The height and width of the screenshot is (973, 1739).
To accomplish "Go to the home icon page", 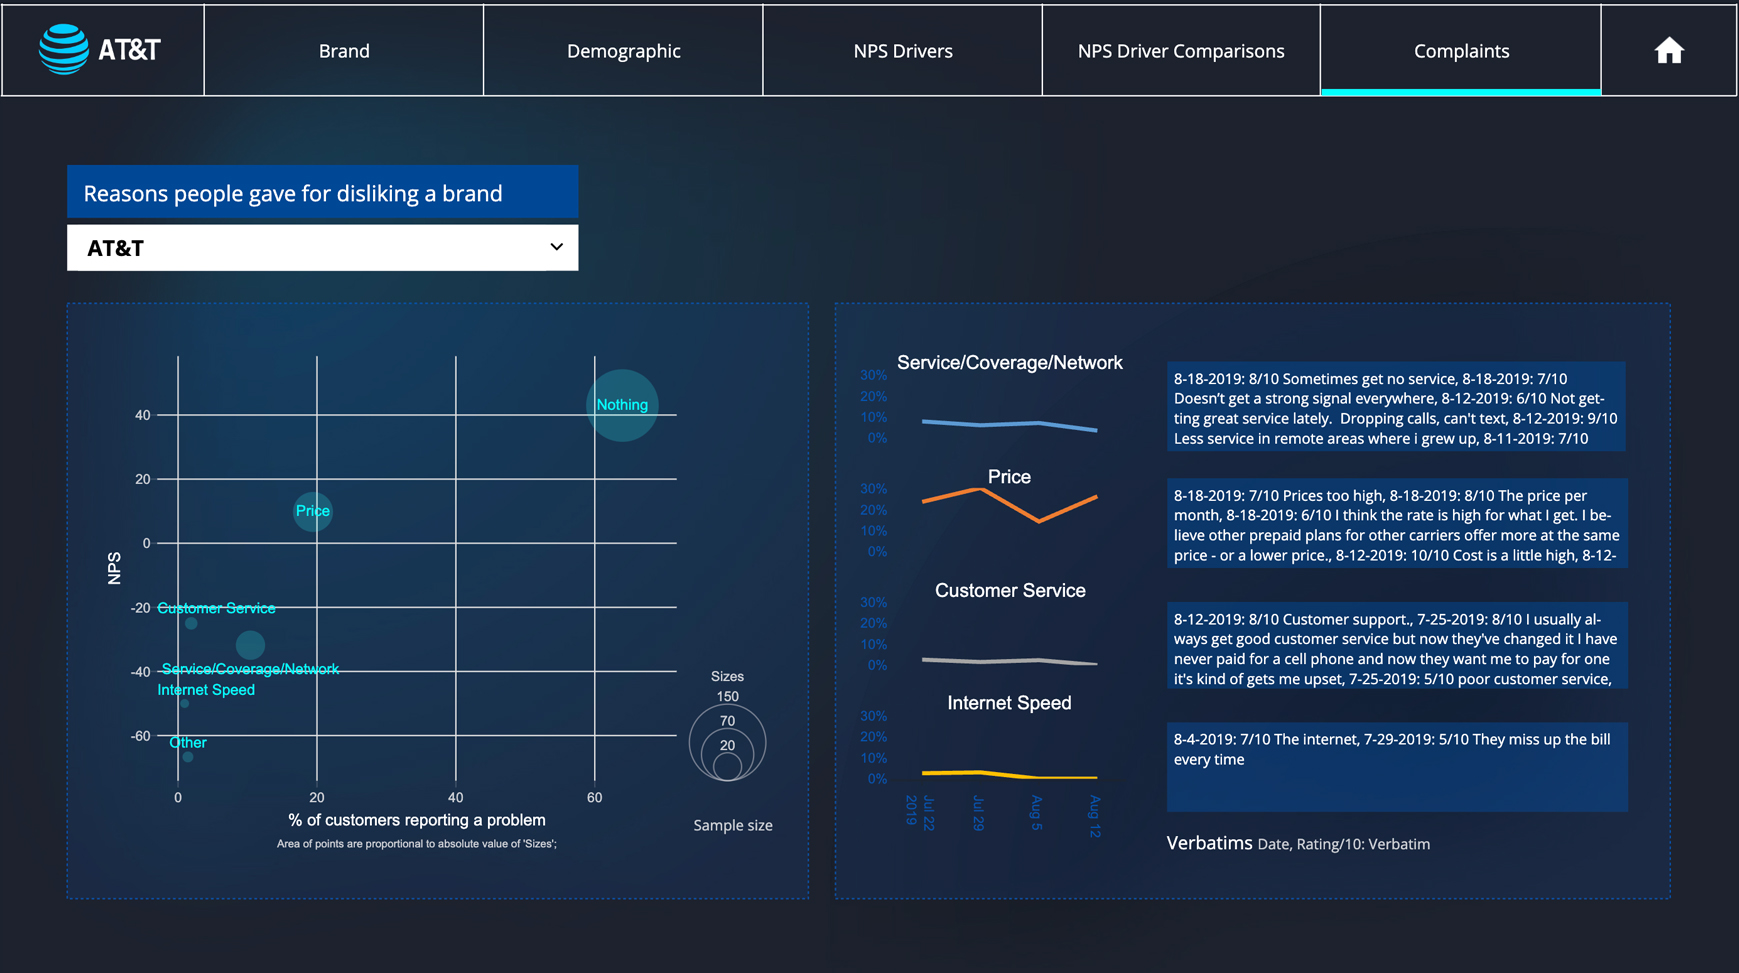I will click(1668, 50).
